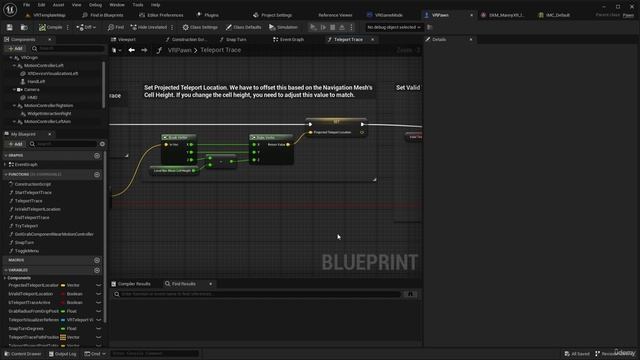Select the TryTeleport function
The image size is (640, 360).
[26, 226]
